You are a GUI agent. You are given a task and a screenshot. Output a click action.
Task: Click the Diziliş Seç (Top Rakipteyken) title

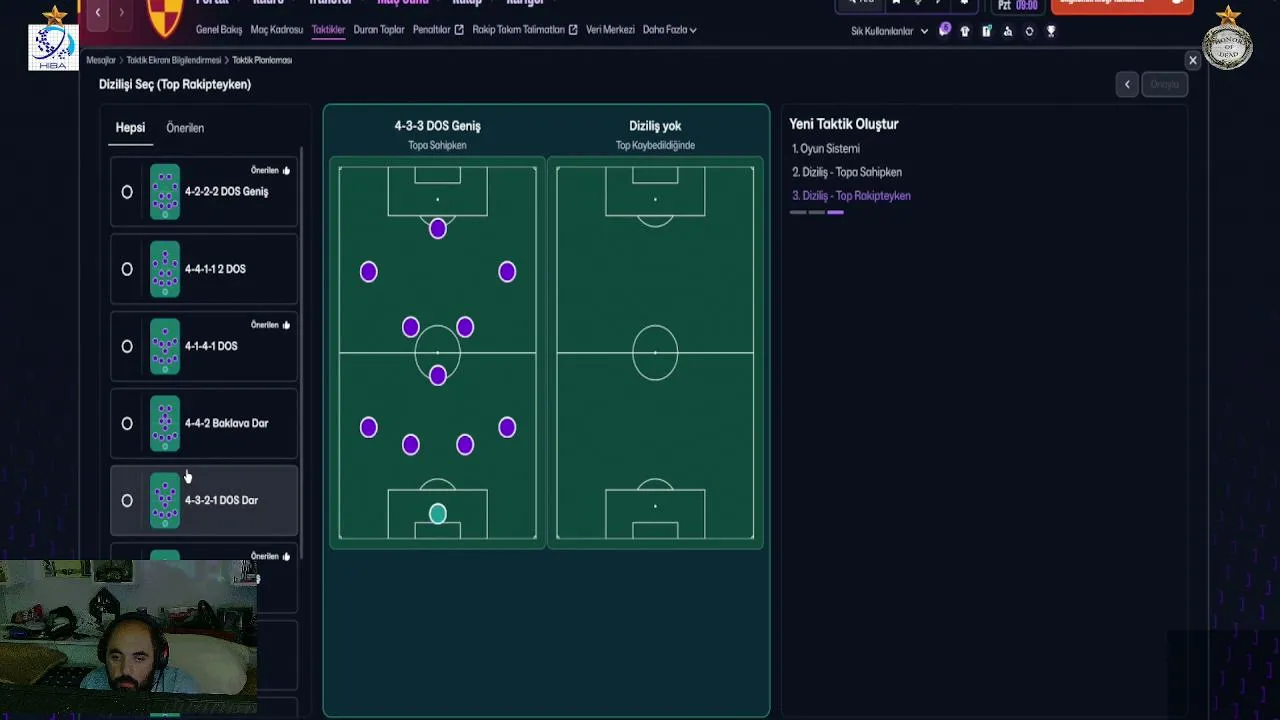tap(175, 84)
